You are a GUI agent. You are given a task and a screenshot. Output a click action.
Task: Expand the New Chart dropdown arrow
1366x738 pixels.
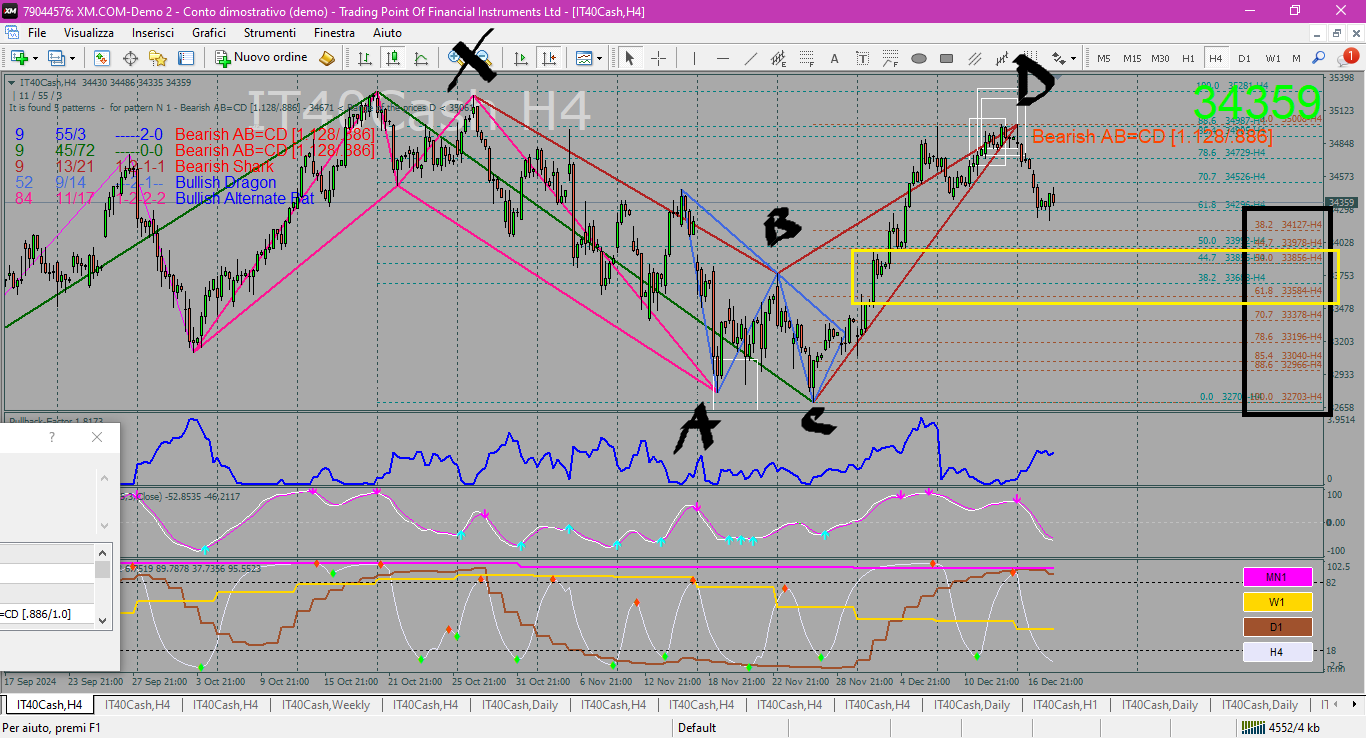[35, 58]
